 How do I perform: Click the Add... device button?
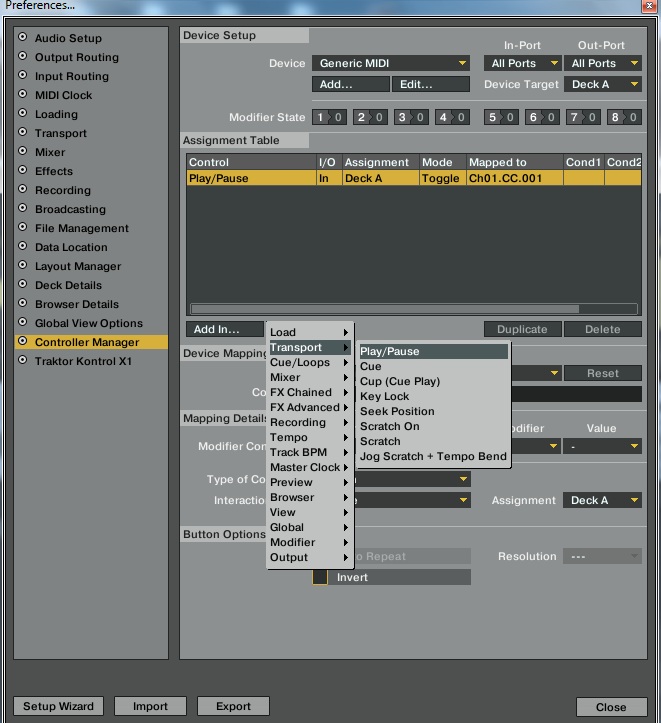(351, 84)
